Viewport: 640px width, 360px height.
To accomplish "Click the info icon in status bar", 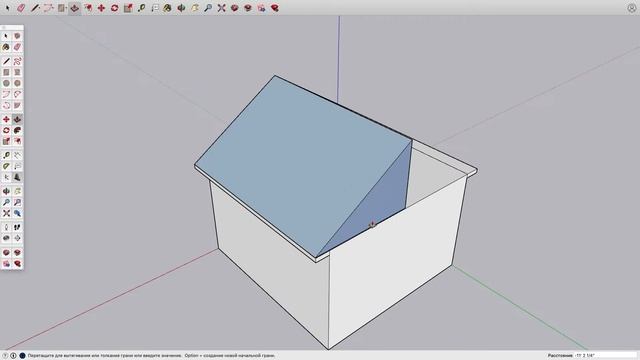I will pyautogui.click(x=13, y=356).
